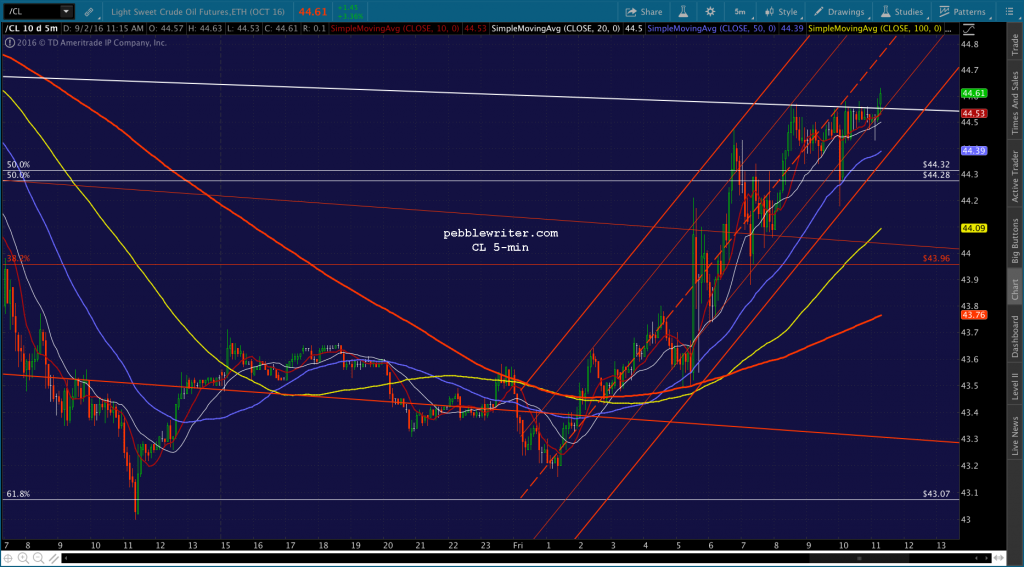1024x567 pixels.
Task: Click the Fri date label on time axis
Action: pos(519,544)
